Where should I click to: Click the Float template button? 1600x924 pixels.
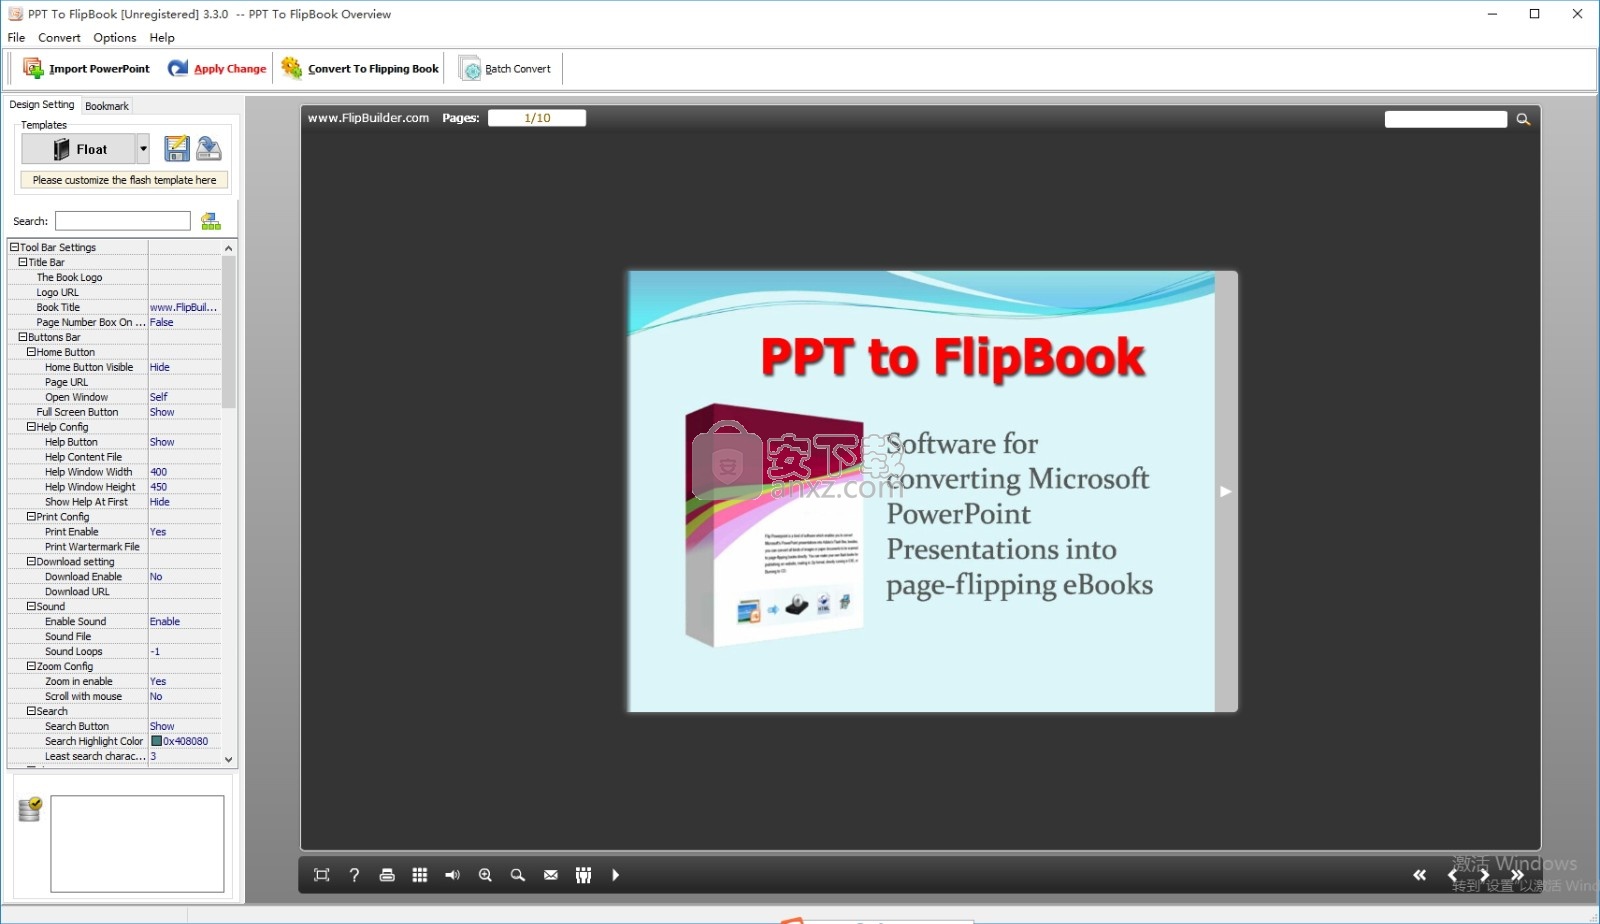tap(79, 148)
